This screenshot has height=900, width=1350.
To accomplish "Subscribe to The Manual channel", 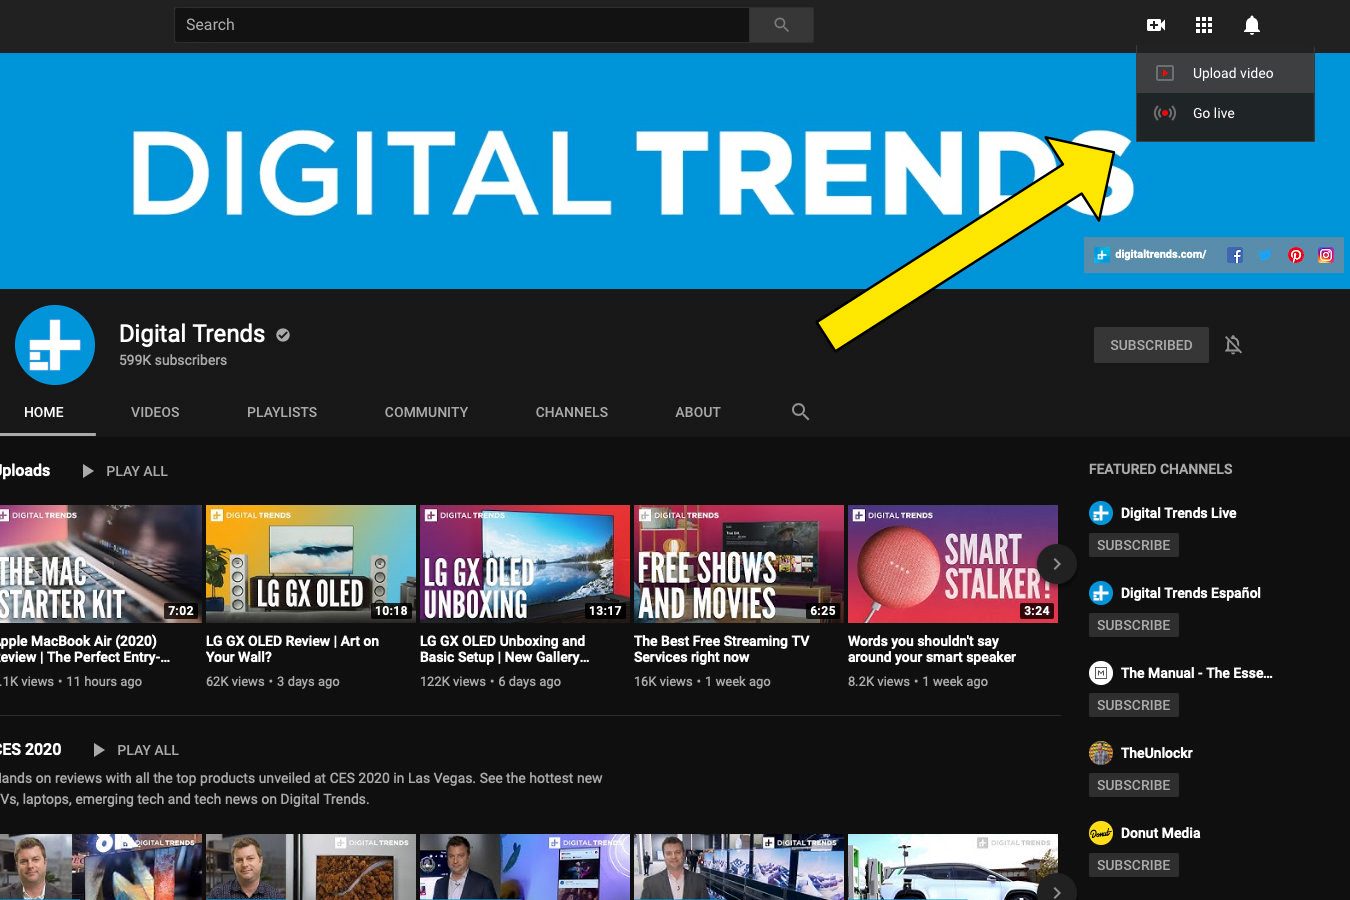I will pos(1133,705).
